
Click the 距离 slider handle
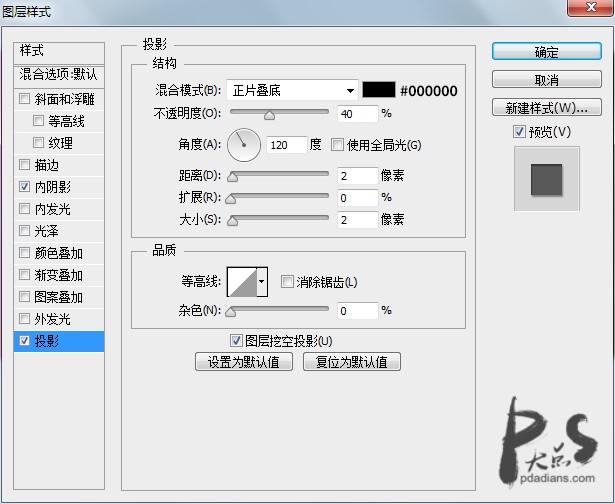(x=232, y=176)
